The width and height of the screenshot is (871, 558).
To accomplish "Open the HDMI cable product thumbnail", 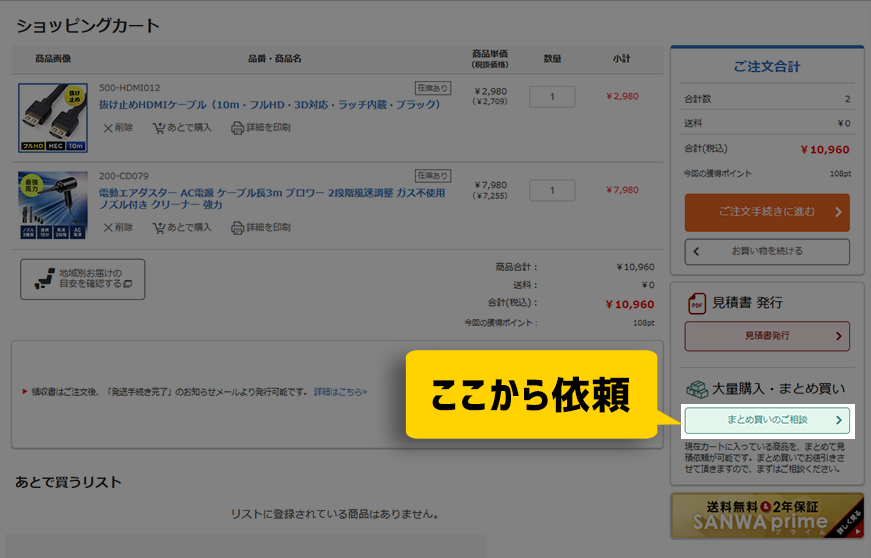I will click(x=53, y=118).
